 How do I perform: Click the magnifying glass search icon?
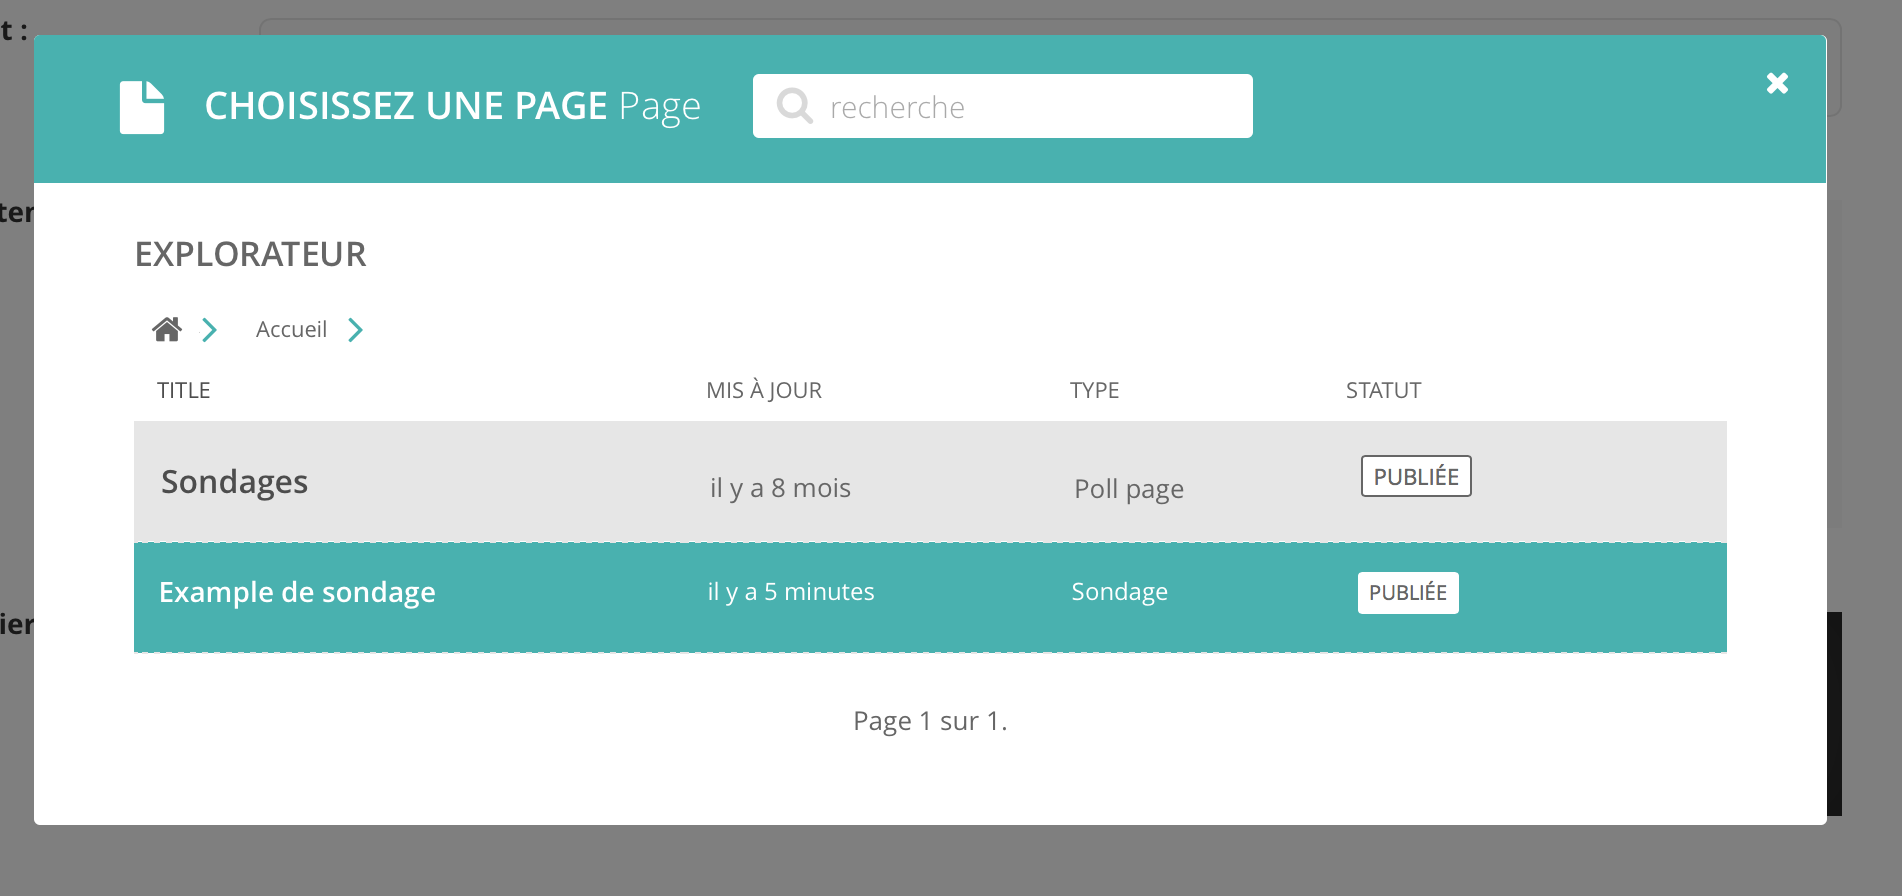click(x=795, y=106)
